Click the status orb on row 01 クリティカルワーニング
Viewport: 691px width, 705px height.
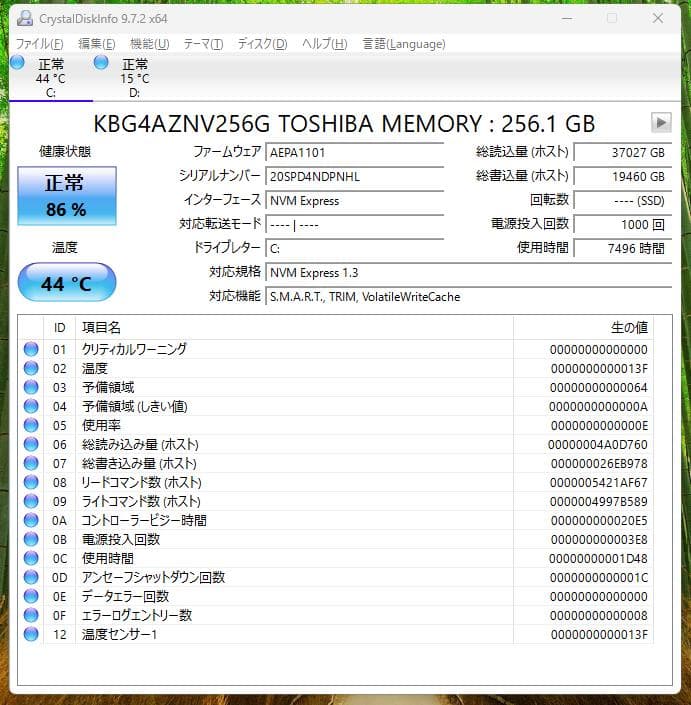pyautogui.click(x=31, y=349)
